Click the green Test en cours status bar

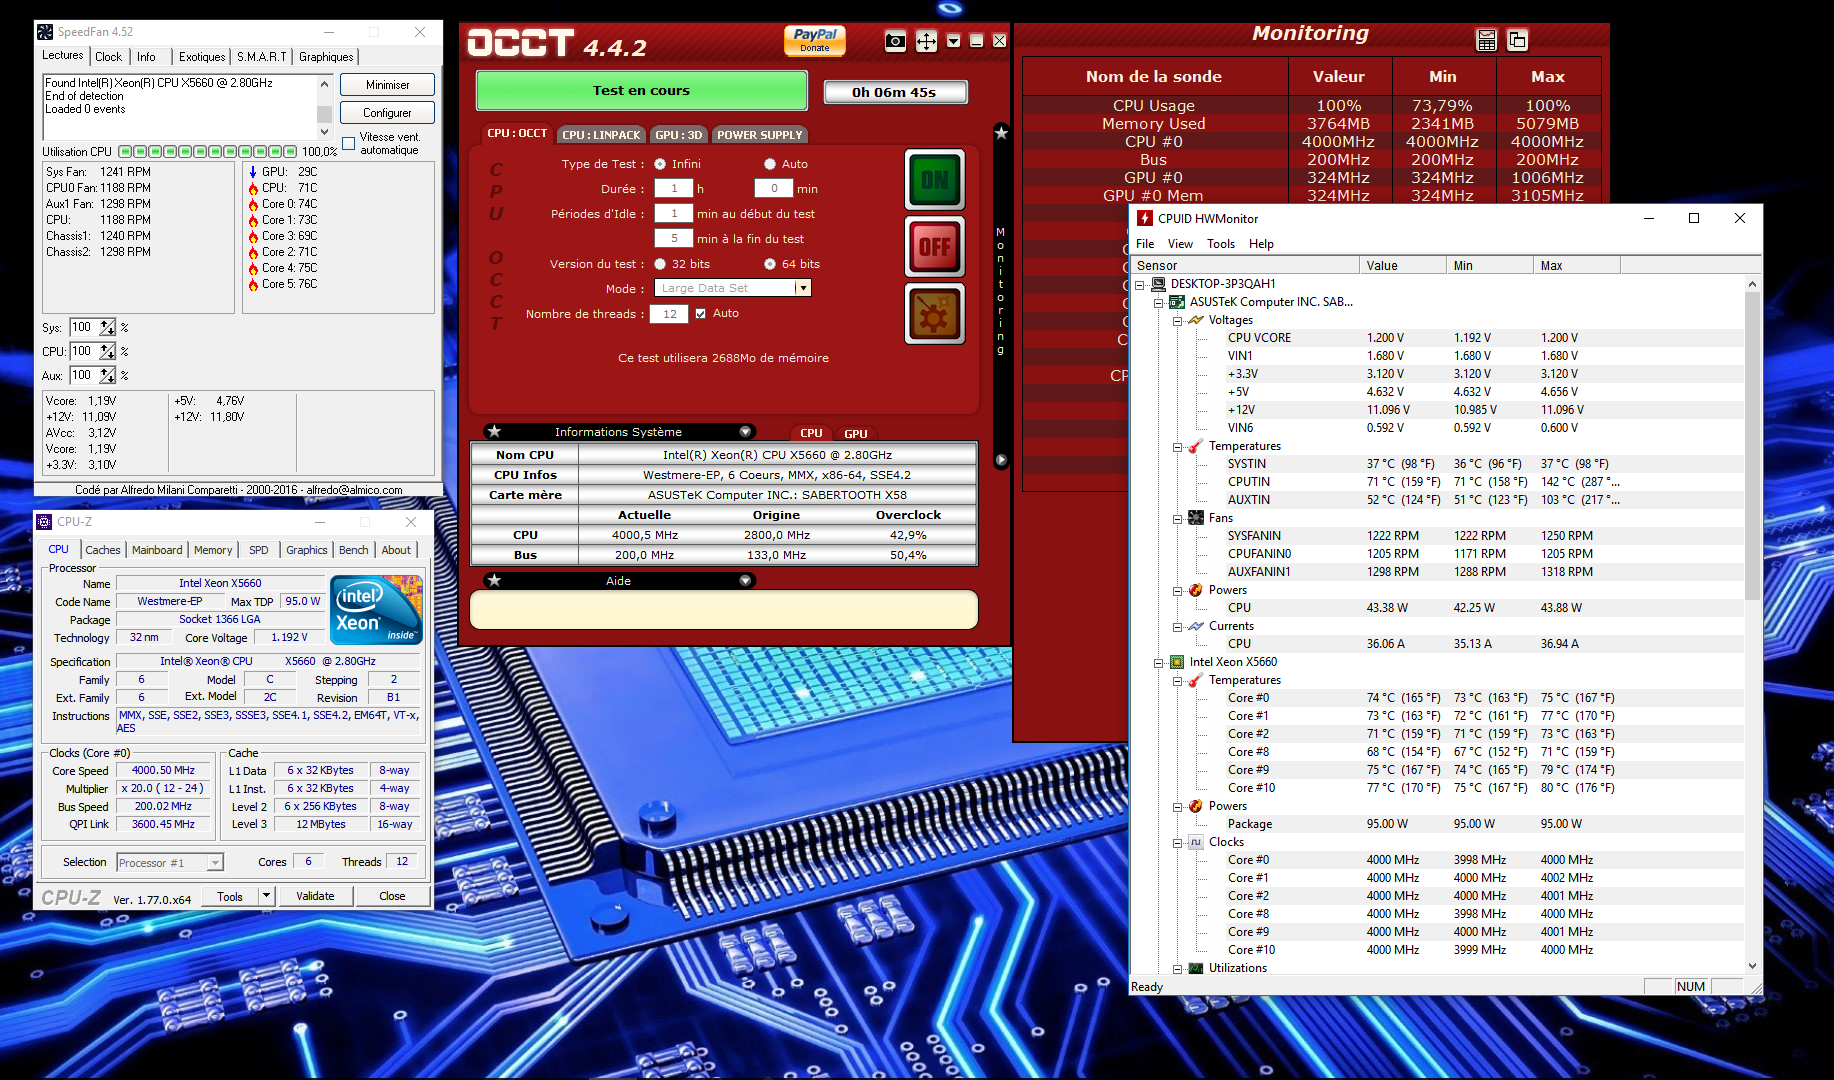click(x=641, y=91)
